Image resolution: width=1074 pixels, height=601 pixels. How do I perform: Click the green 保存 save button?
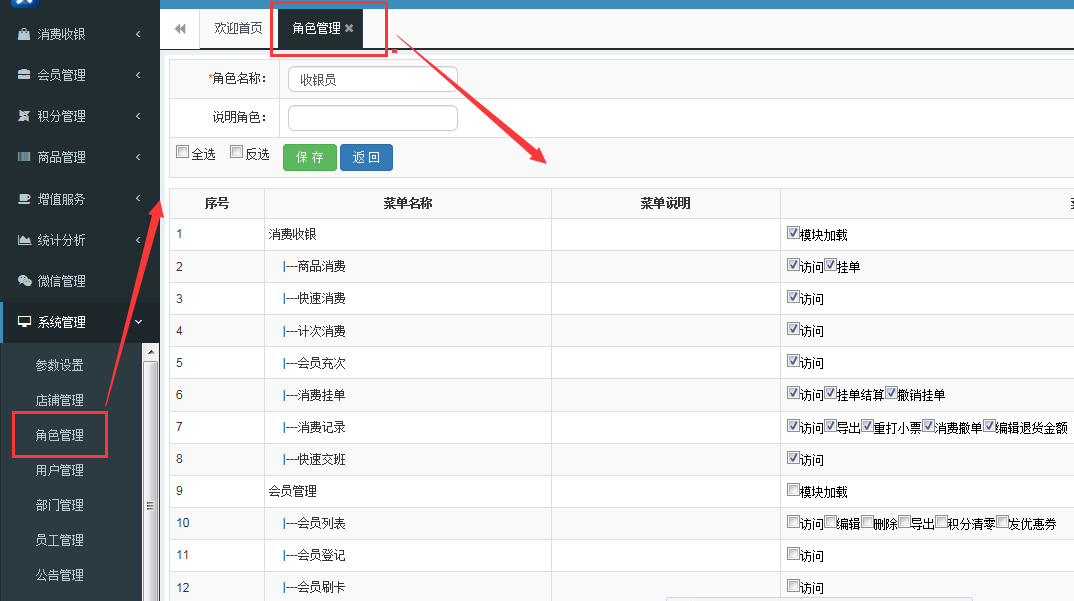tap(309, 157)
